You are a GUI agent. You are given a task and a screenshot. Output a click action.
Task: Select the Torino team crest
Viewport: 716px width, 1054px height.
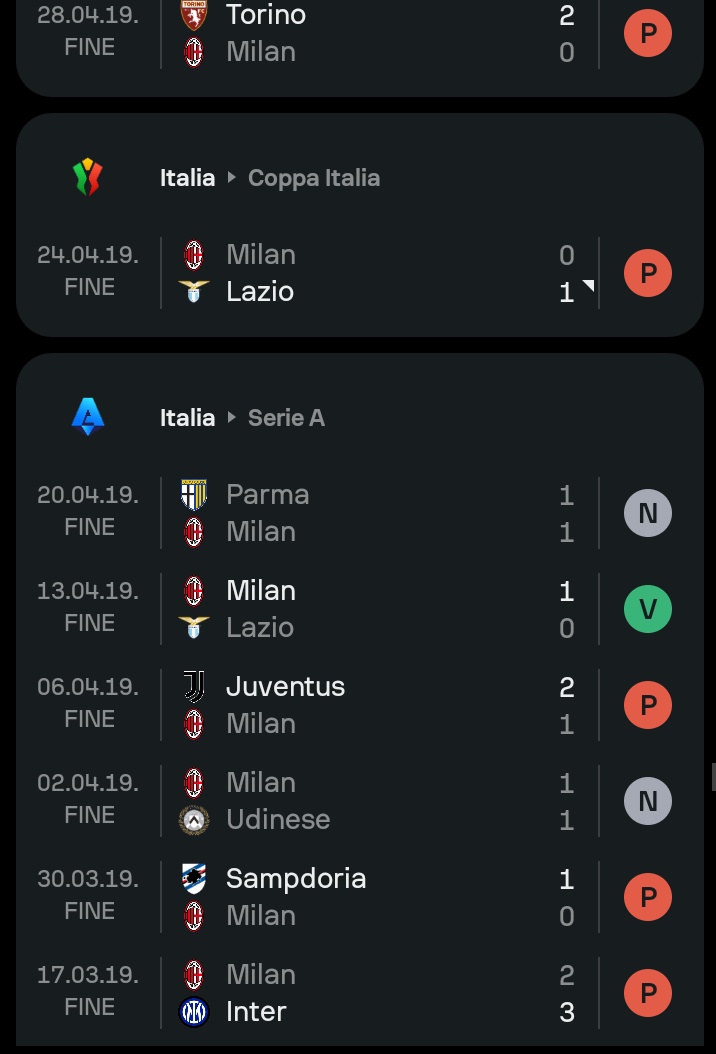click(194, 15)
